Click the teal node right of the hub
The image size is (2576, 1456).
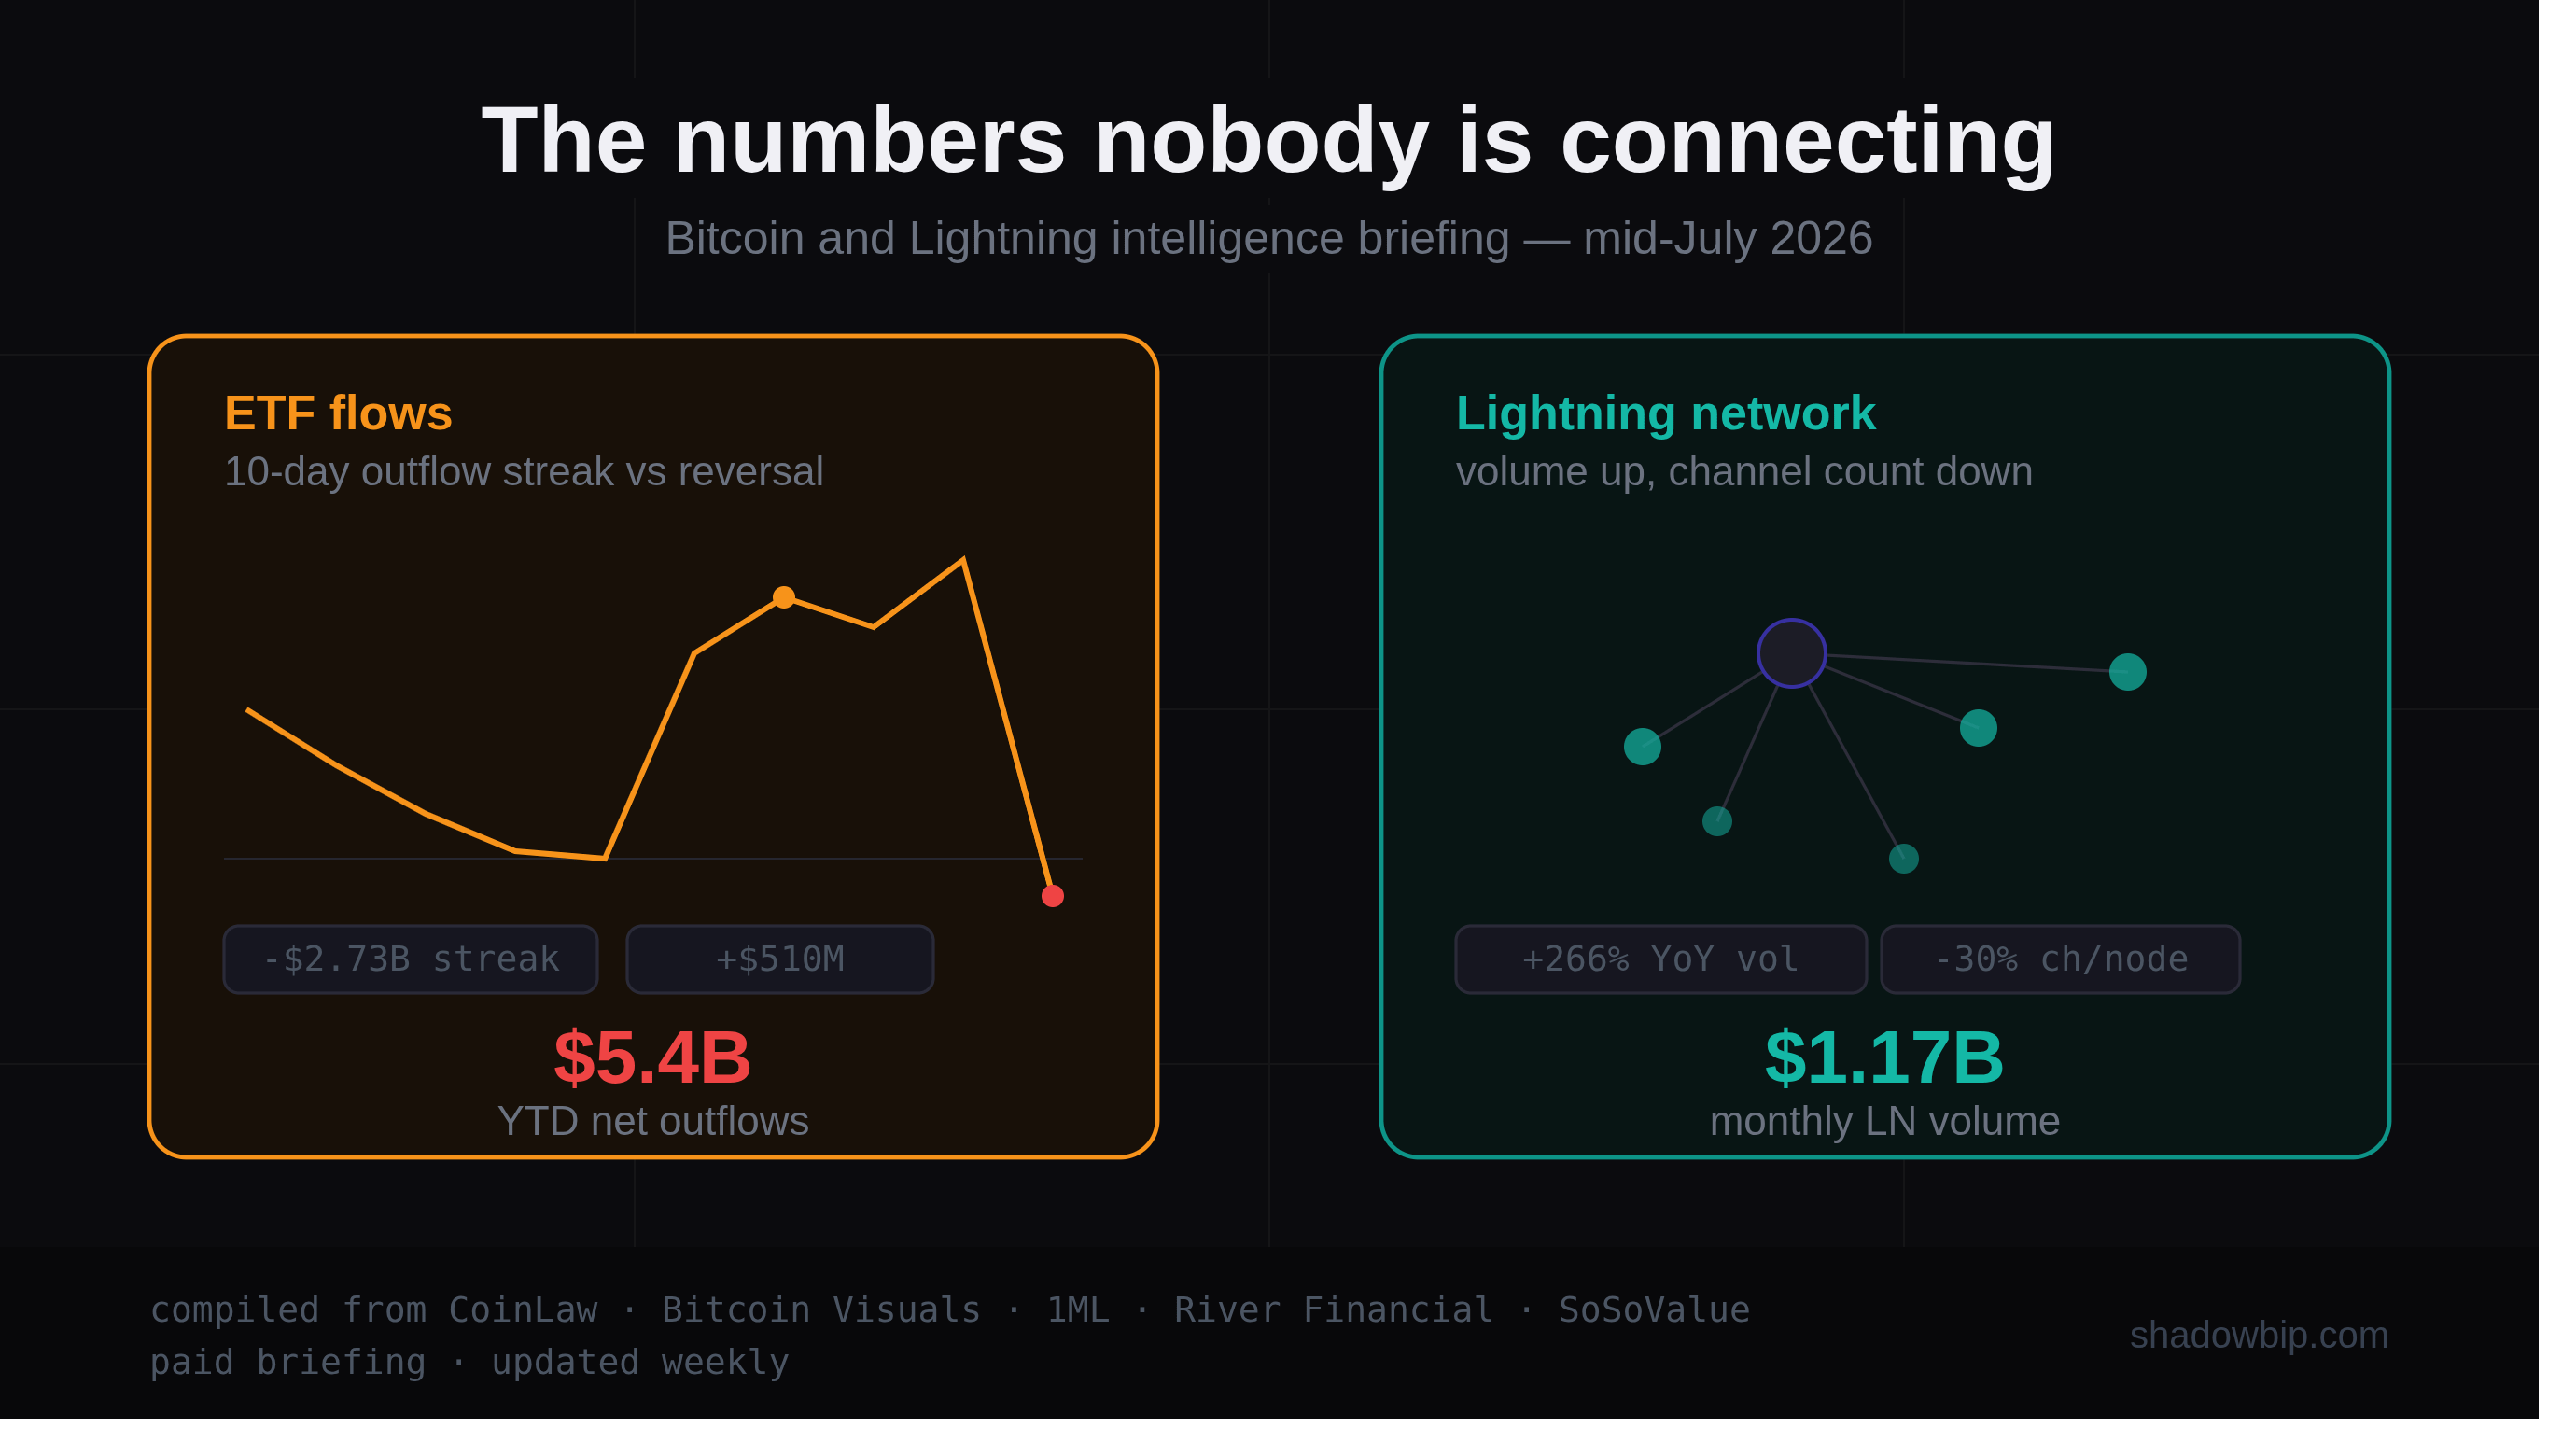(1978, 728)
